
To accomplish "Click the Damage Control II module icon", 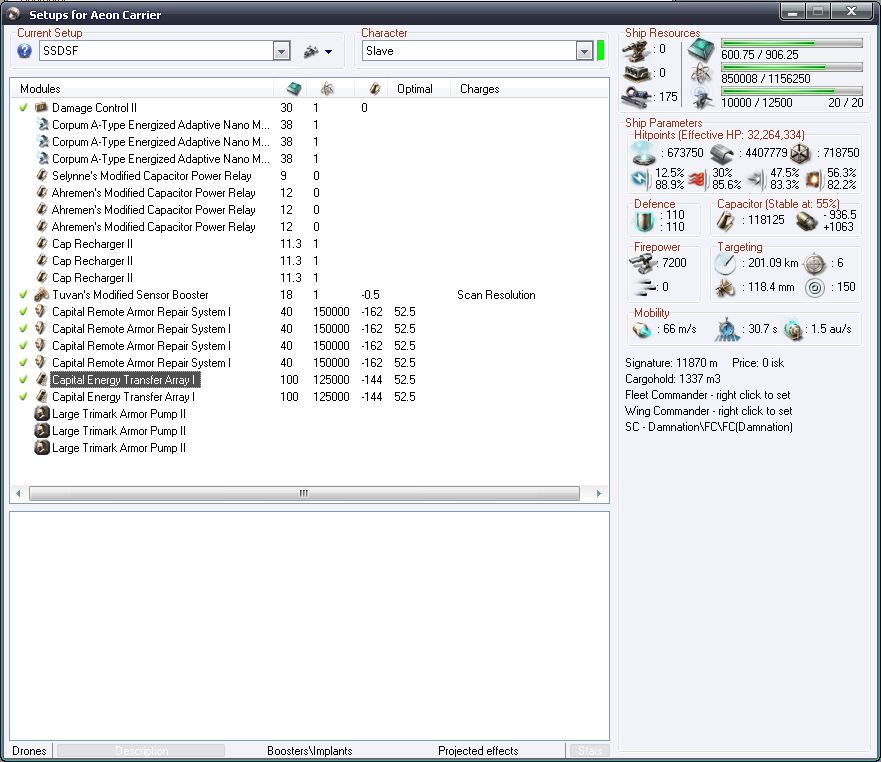I will (x=41, y=107).
